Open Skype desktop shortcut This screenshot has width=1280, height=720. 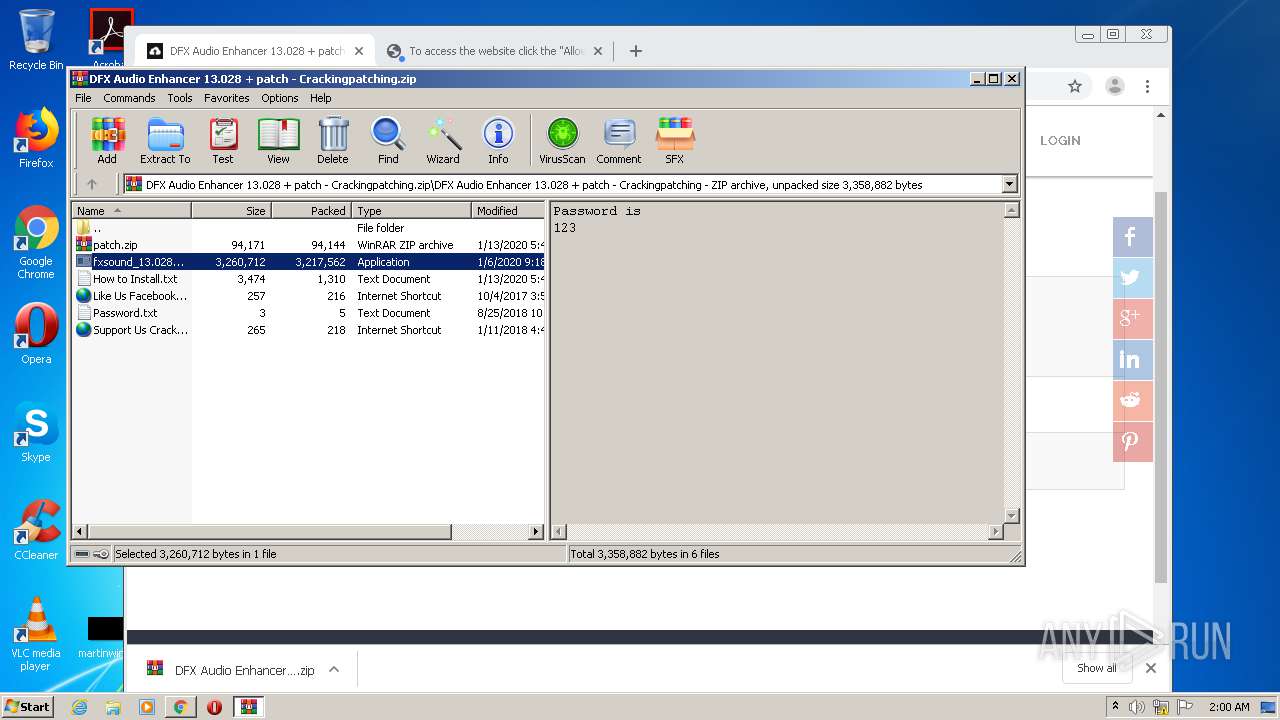tap(36, 433)
